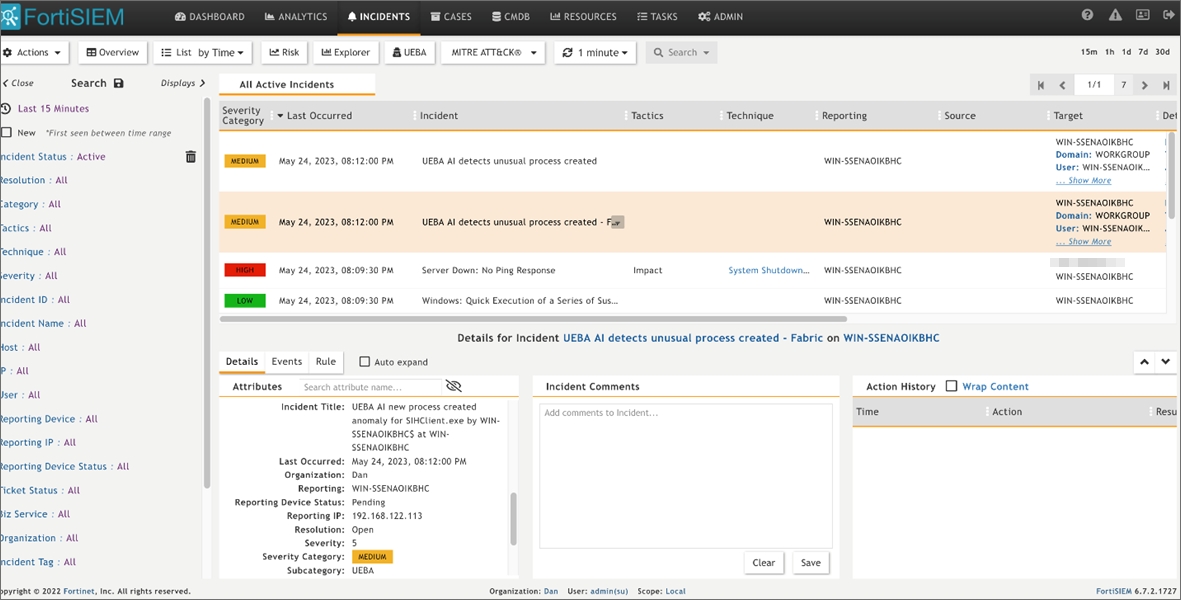
Task: Open the Explorer view
Action: [345, 51]
